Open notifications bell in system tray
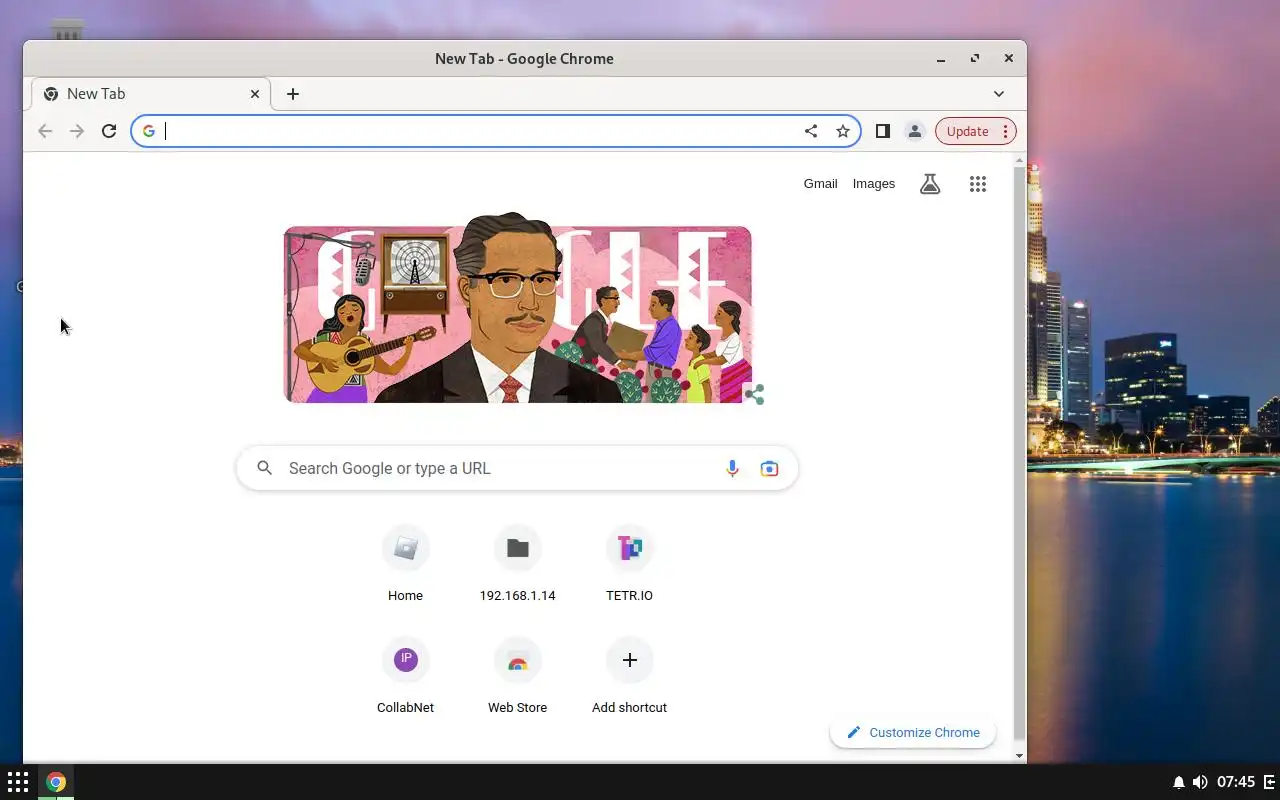 [x=1179, y=782]
